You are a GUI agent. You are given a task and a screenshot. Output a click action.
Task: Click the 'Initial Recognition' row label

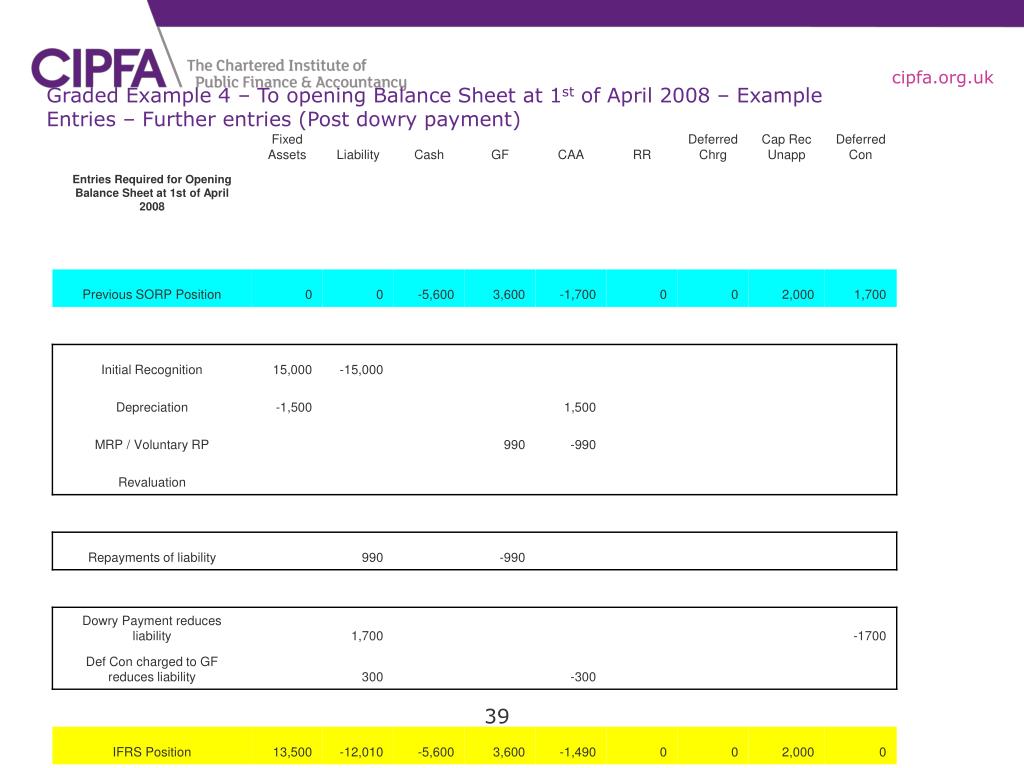point(152,370)
